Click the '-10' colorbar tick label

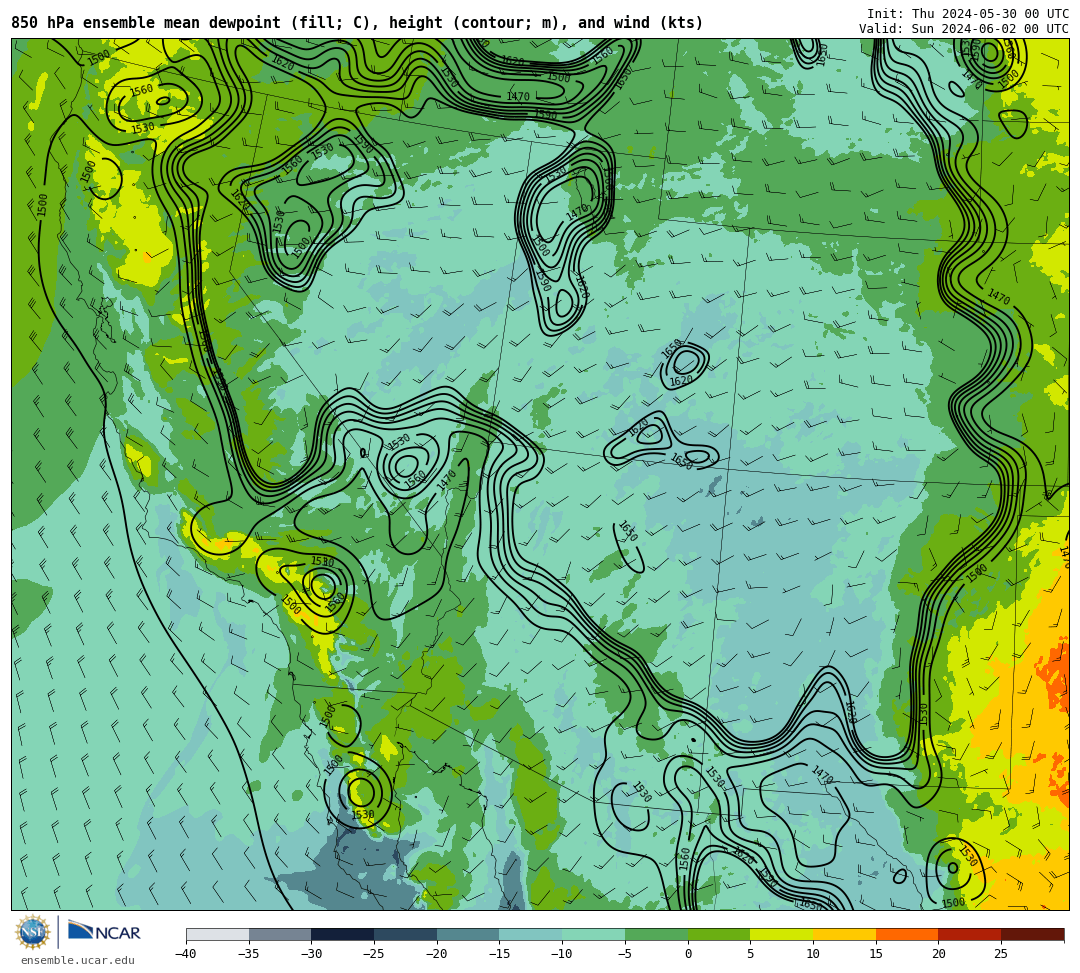coord(561,954)
